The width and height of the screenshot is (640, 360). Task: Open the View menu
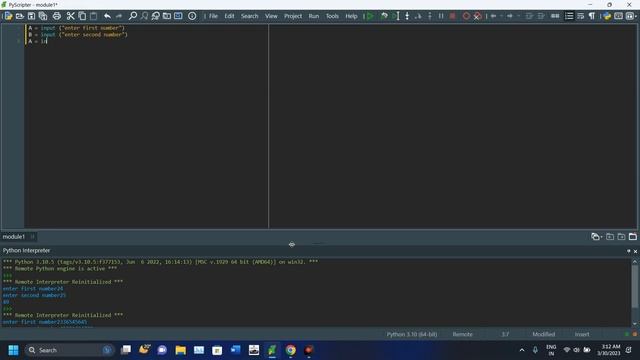click(271, 16)
